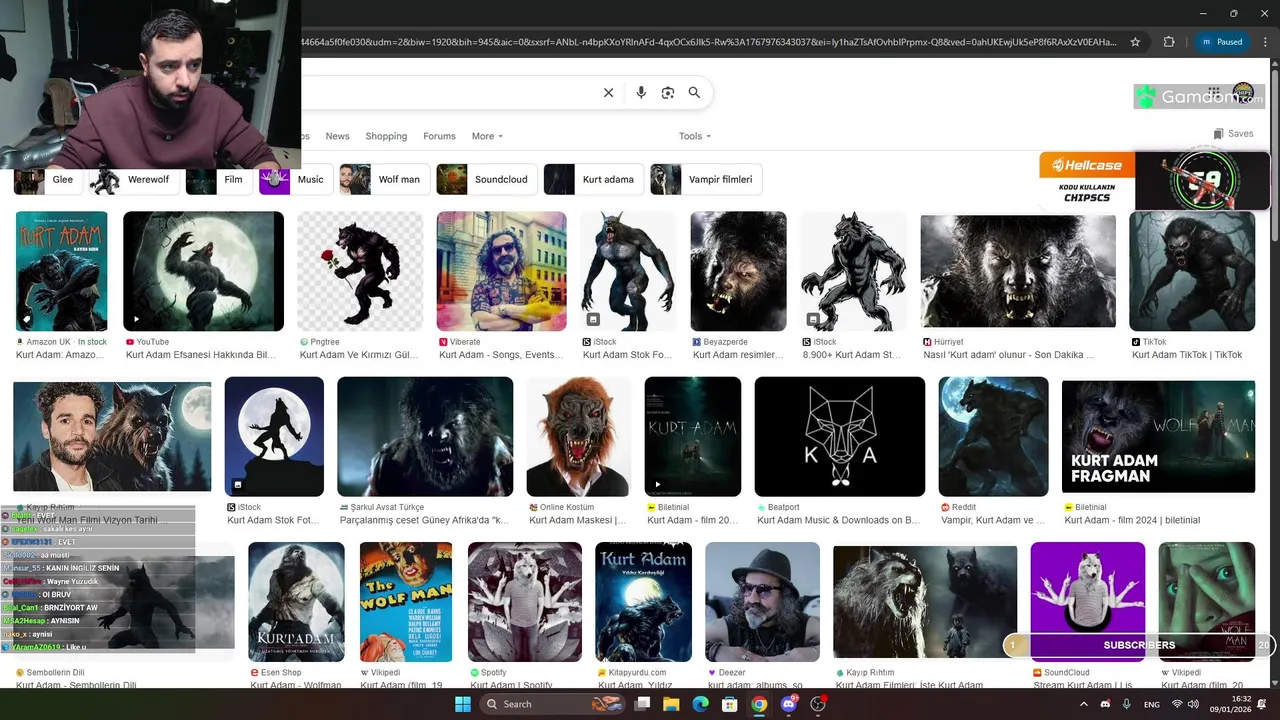
Task: Select the Film filter chip
Action: point(219,180)
